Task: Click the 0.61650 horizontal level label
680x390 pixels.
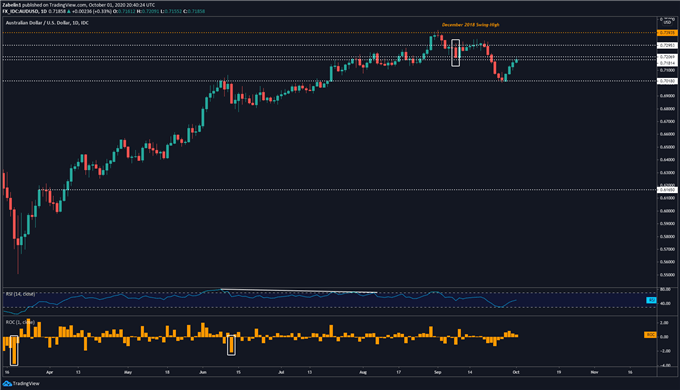Action: pos(668,190)
